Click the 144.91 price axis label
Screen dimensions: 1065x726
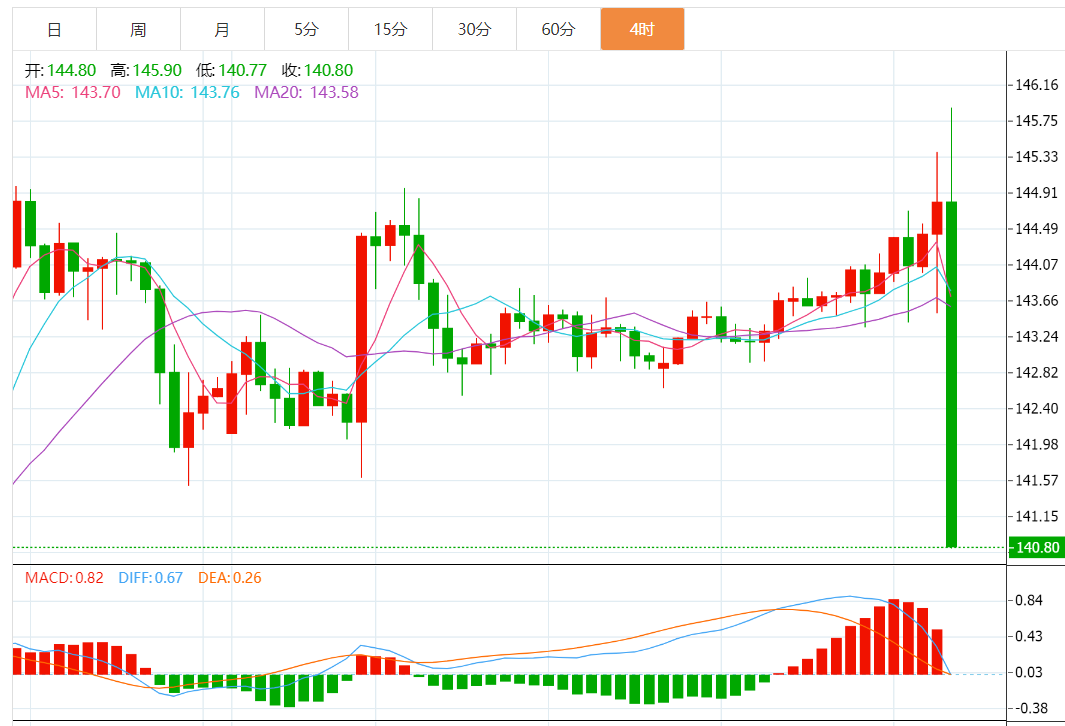click(1036, 193)
